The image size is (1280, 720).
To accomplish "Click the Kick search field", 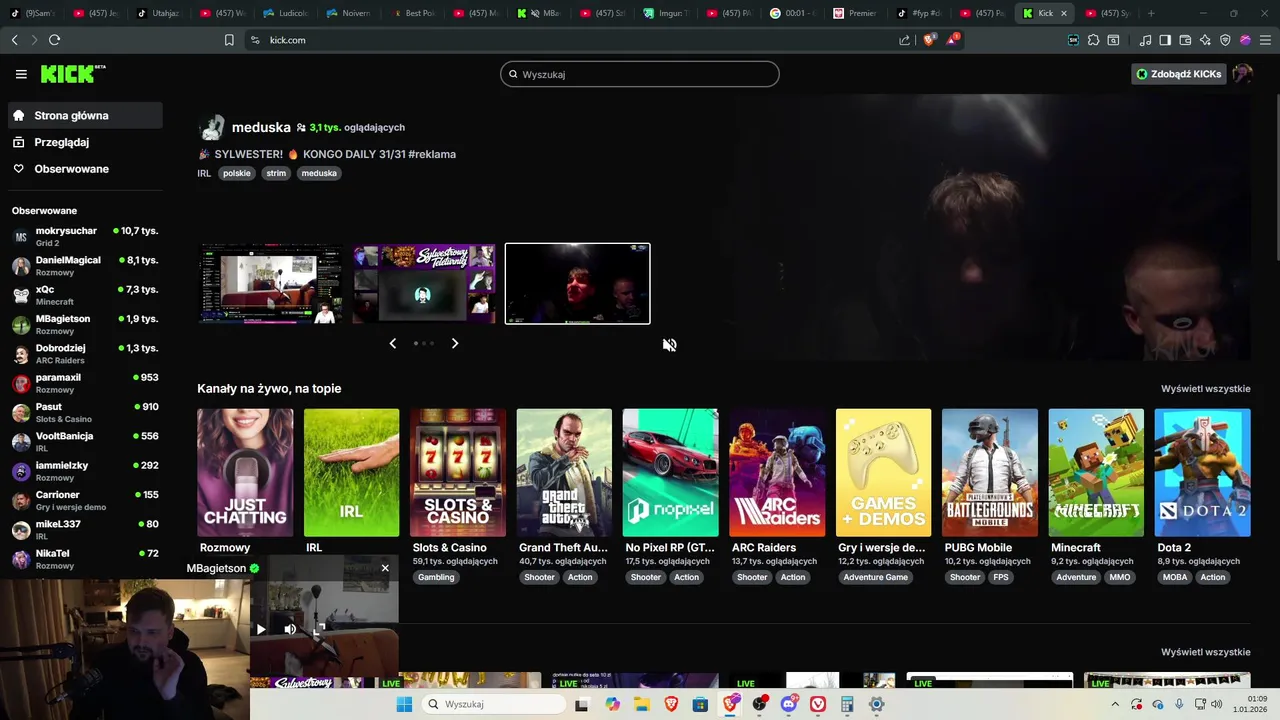I will click(640, 74).
